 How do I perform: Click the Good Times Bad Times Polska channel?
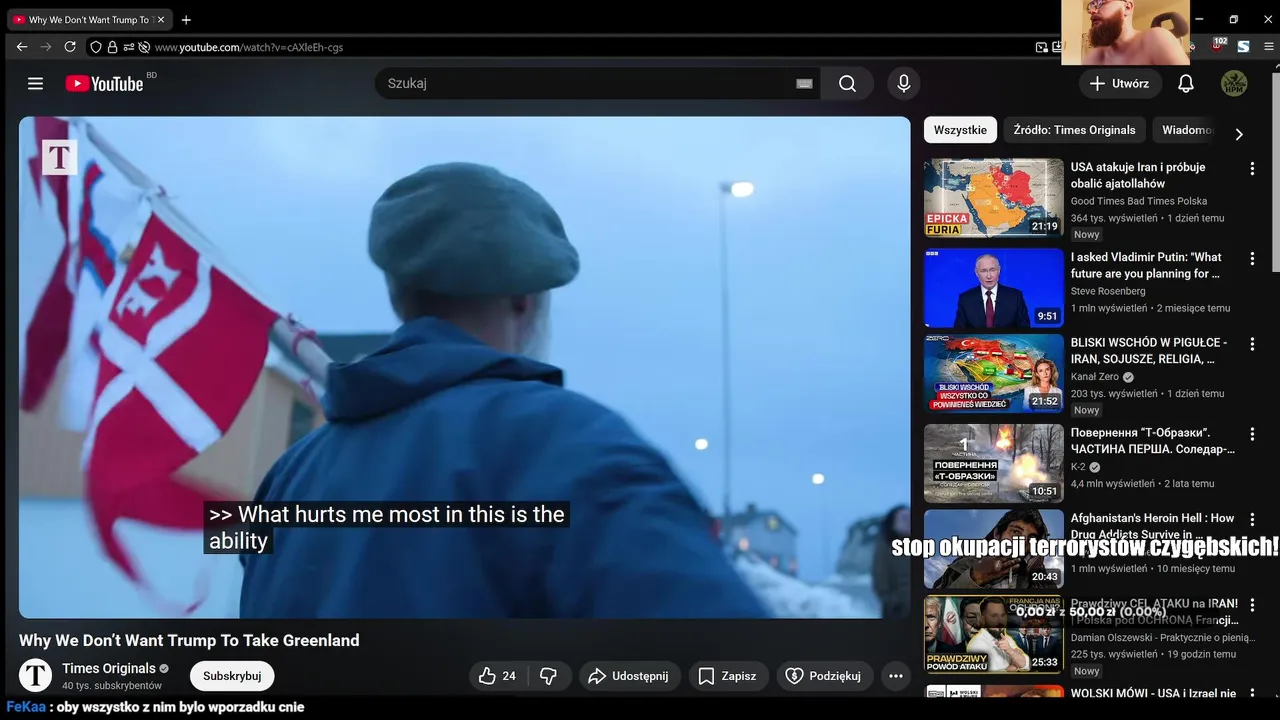coord(1139,201)
